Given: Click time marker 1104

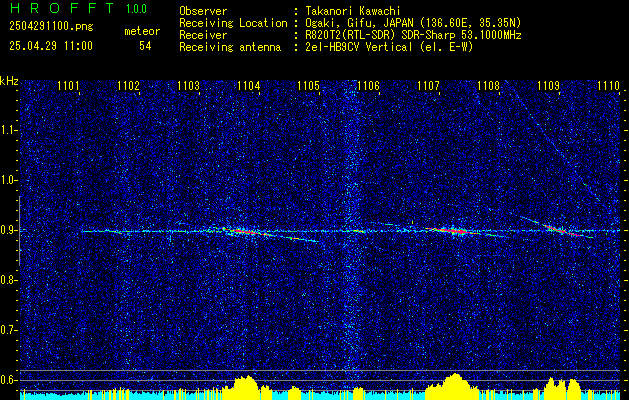Looking at the screenshot, I should 249,86.
